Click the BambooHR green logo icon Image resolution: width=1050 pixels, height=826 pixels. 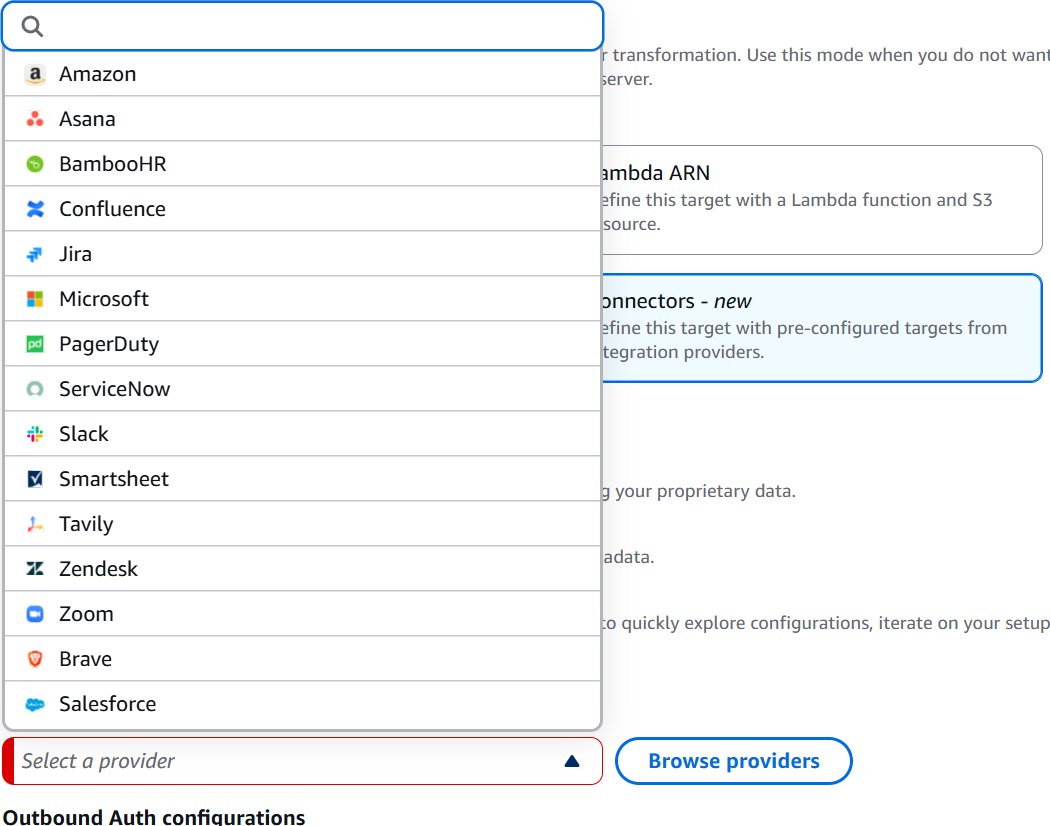point(35,164)
